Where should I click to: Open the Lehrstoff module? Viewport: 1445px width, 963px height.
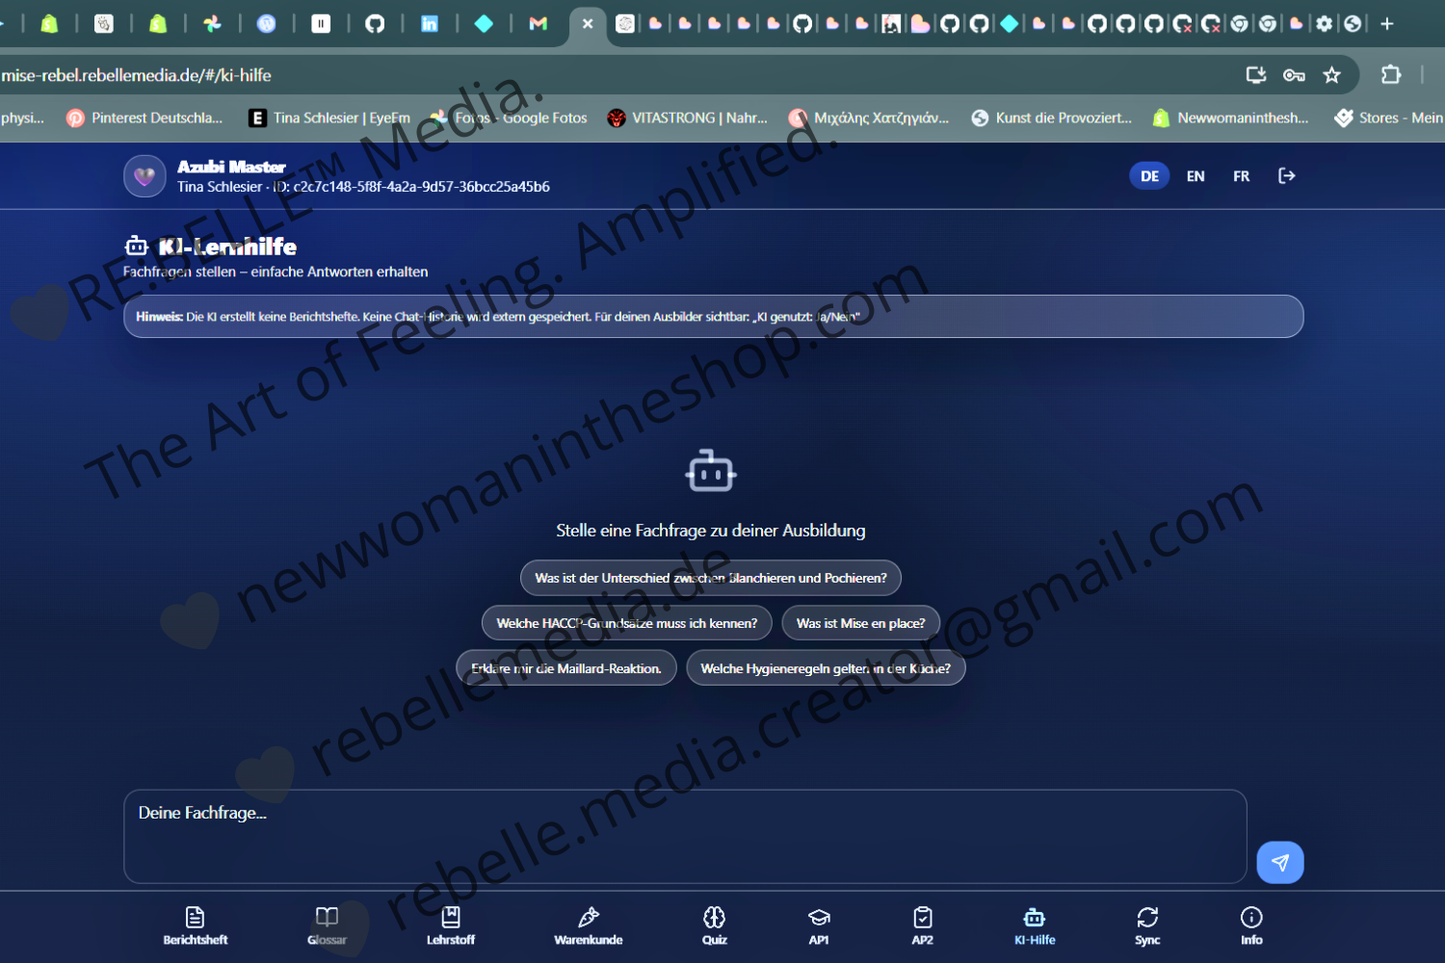click(x=450, y=925)
